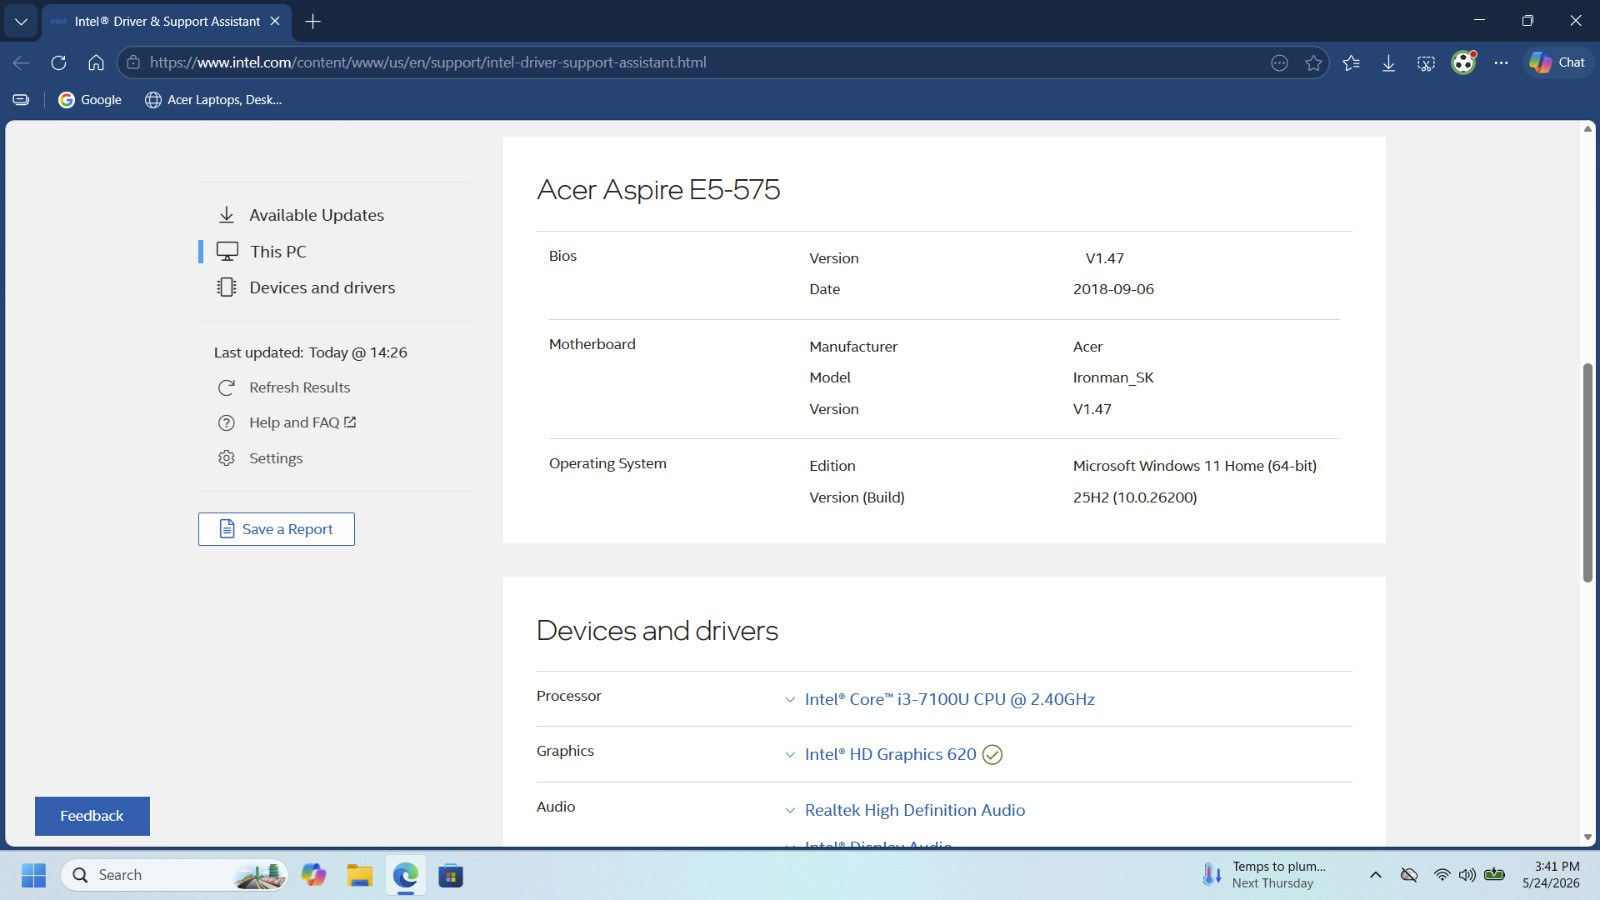
Task: Go to Devices and drivers sidebar item
Action: (x=322, y=288)
